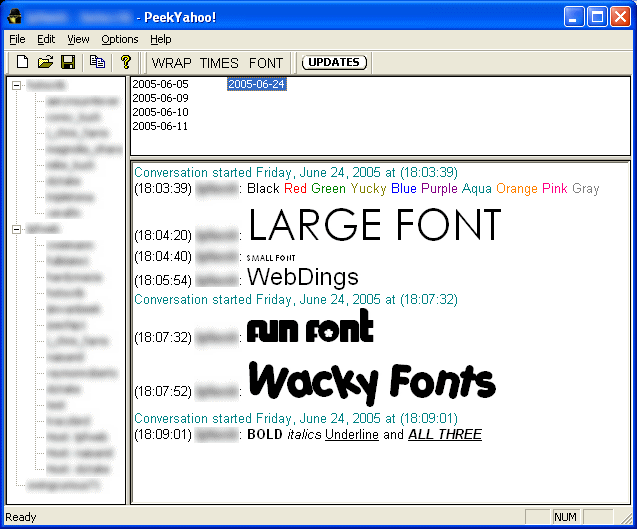
Task: Open the File menu
Action: [17, 39]
